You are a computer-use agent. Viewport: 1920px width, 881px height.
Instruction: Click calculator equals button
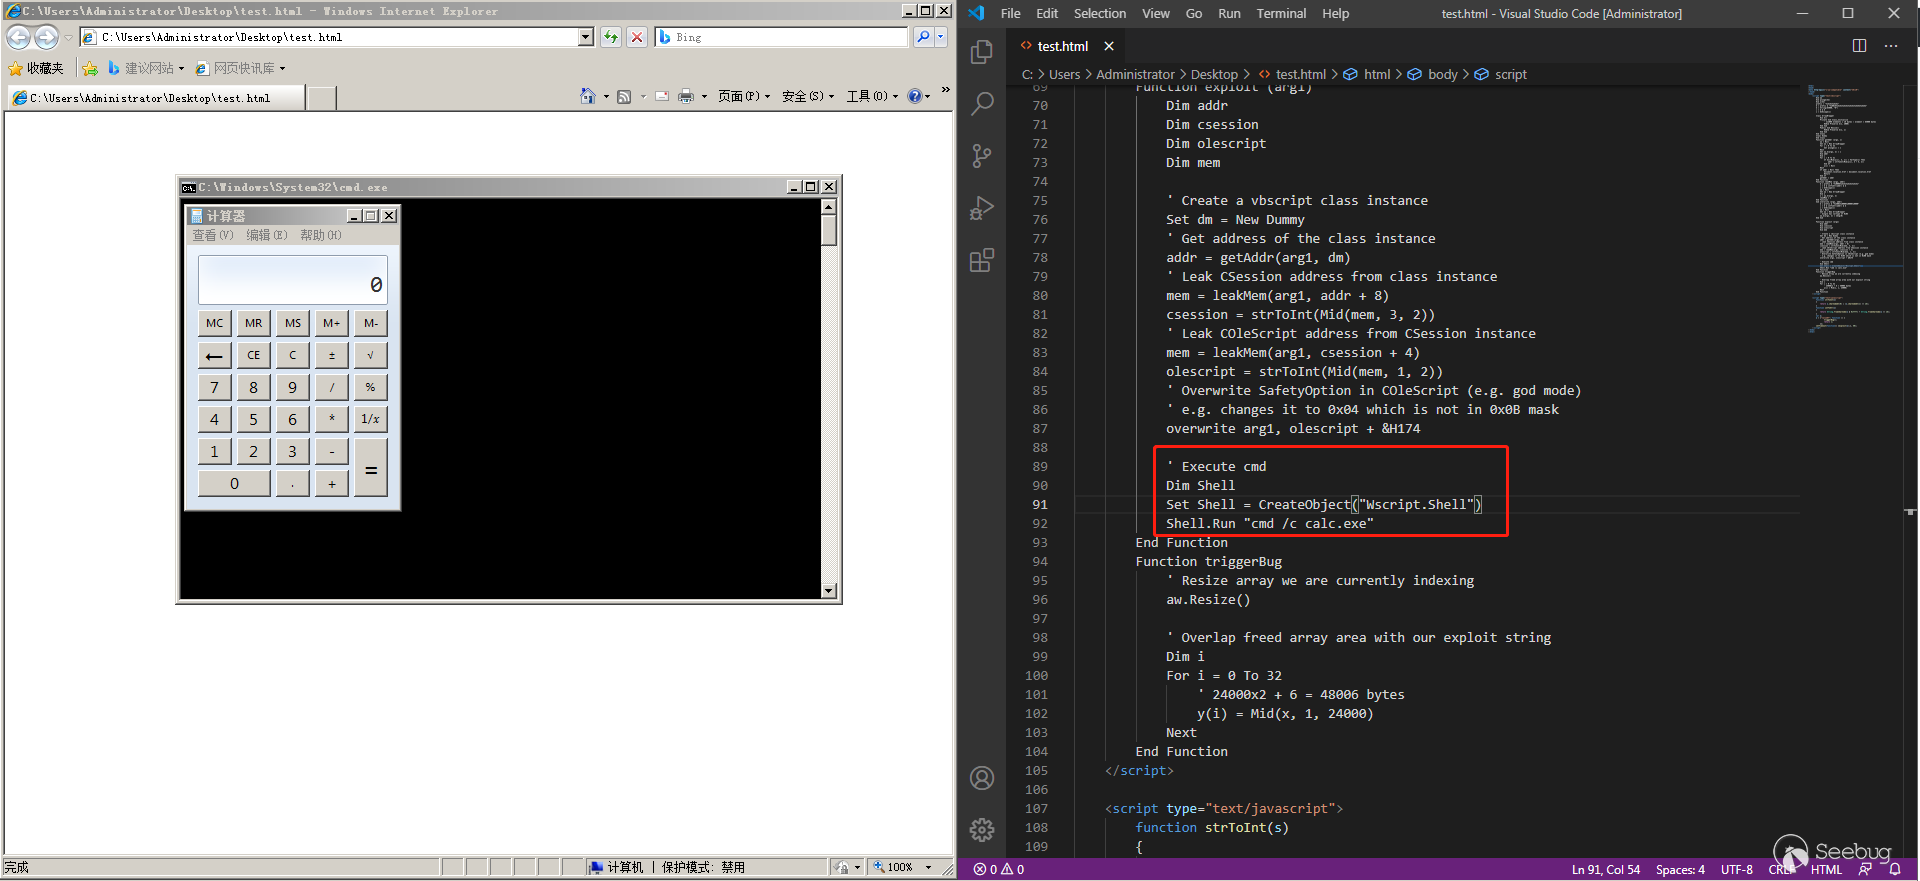coord(371,468)
